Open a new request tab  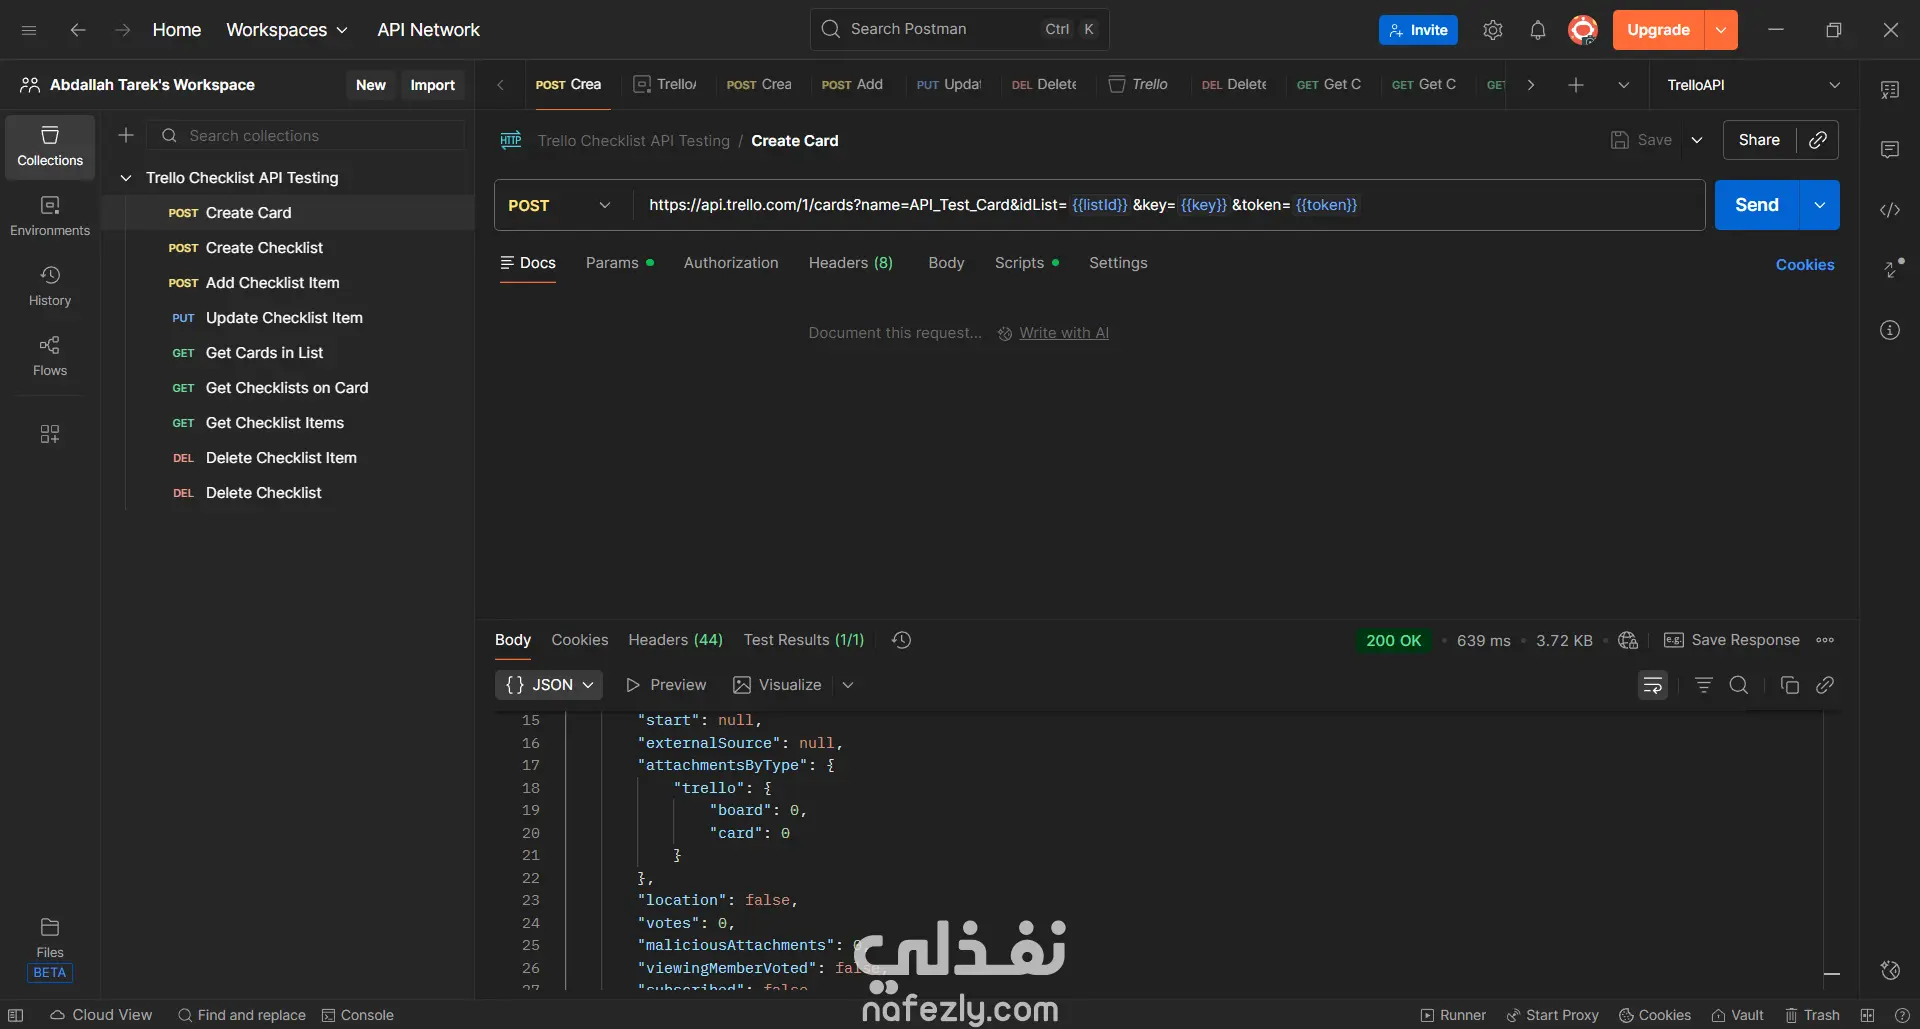[1576, 85]
